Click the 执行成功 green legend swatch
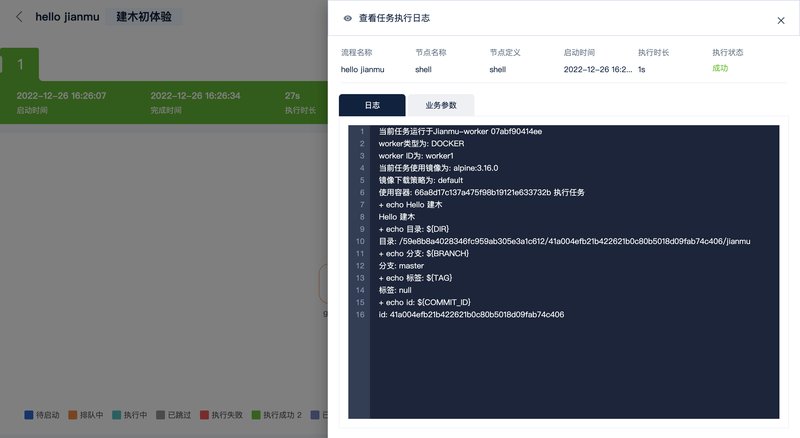The image size is (800, 438). click(x=255, y=414)
